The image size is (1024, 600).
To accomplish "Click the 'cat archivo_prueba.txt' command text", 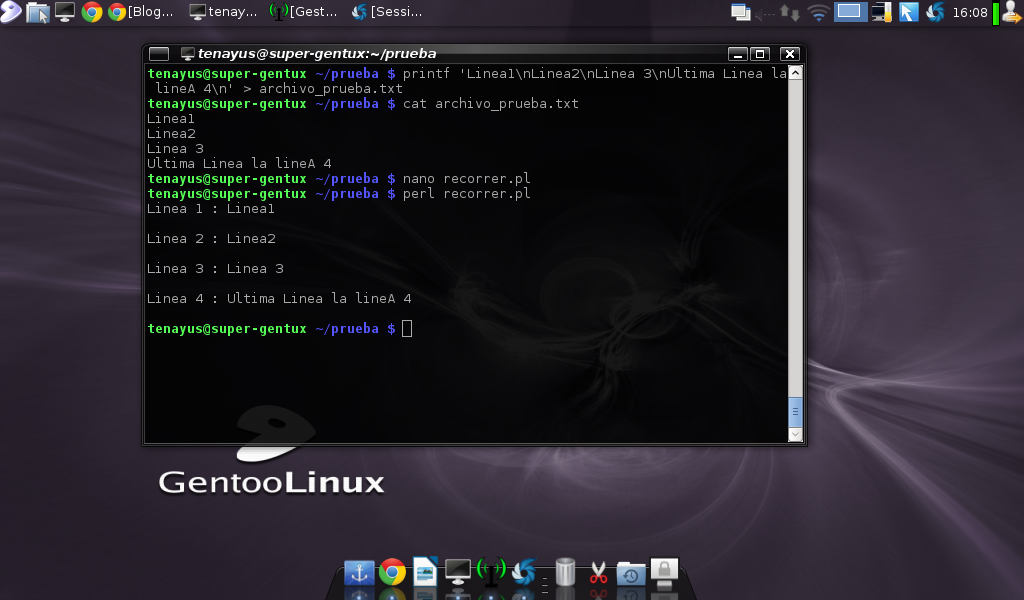I will coord(490,104).
